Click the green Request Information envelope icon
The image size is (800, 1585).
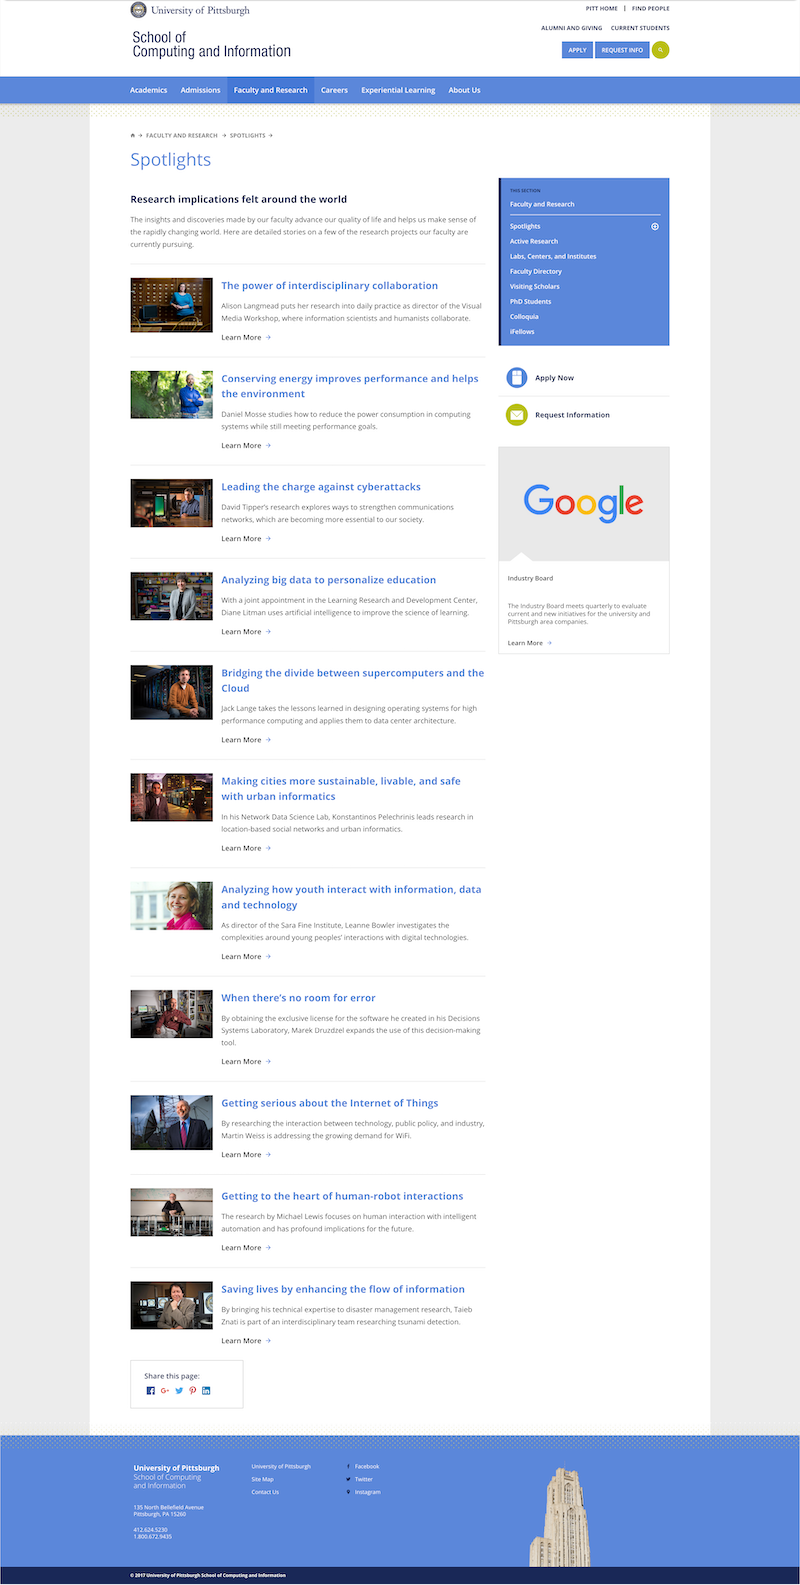tap(516, 415)
